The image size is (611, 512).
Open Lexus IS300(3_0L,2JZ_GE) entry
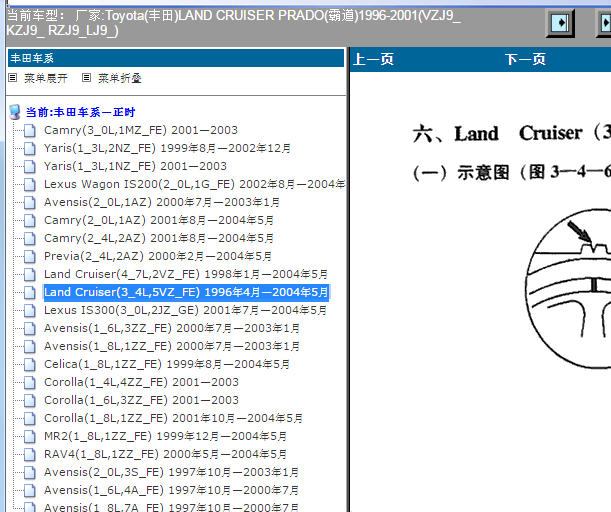[185, 310]
